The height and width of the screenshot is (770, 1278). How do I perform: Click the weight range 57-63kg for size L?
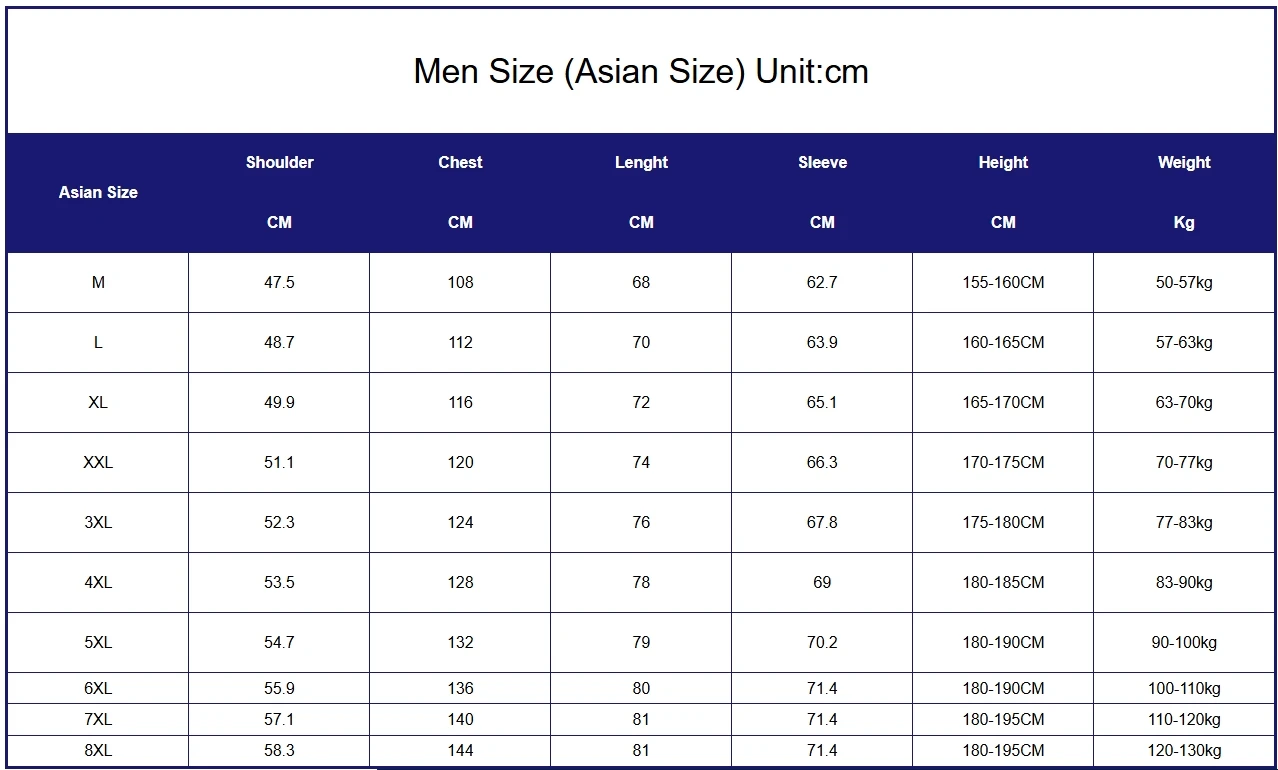pos(1183,342)
